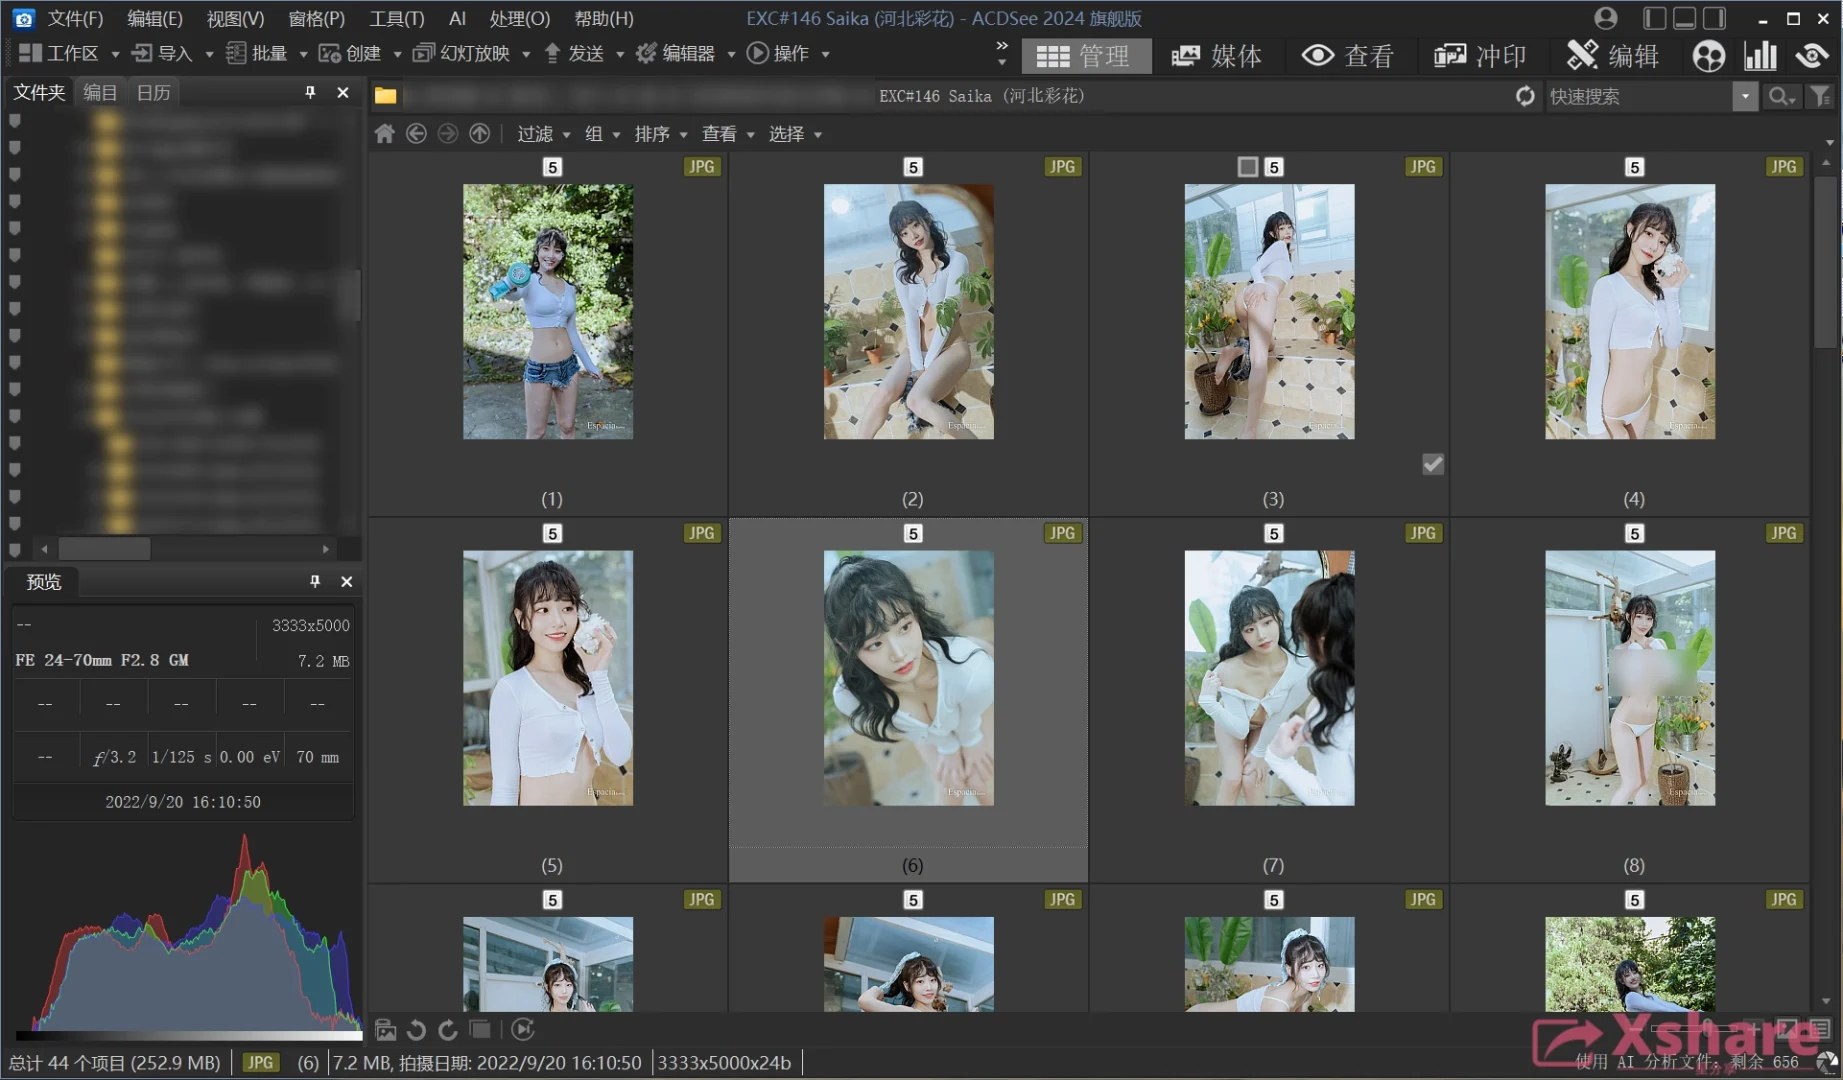Close the 预览 preview panel
Screen dimensions: 1843x1080
point(347,581)
